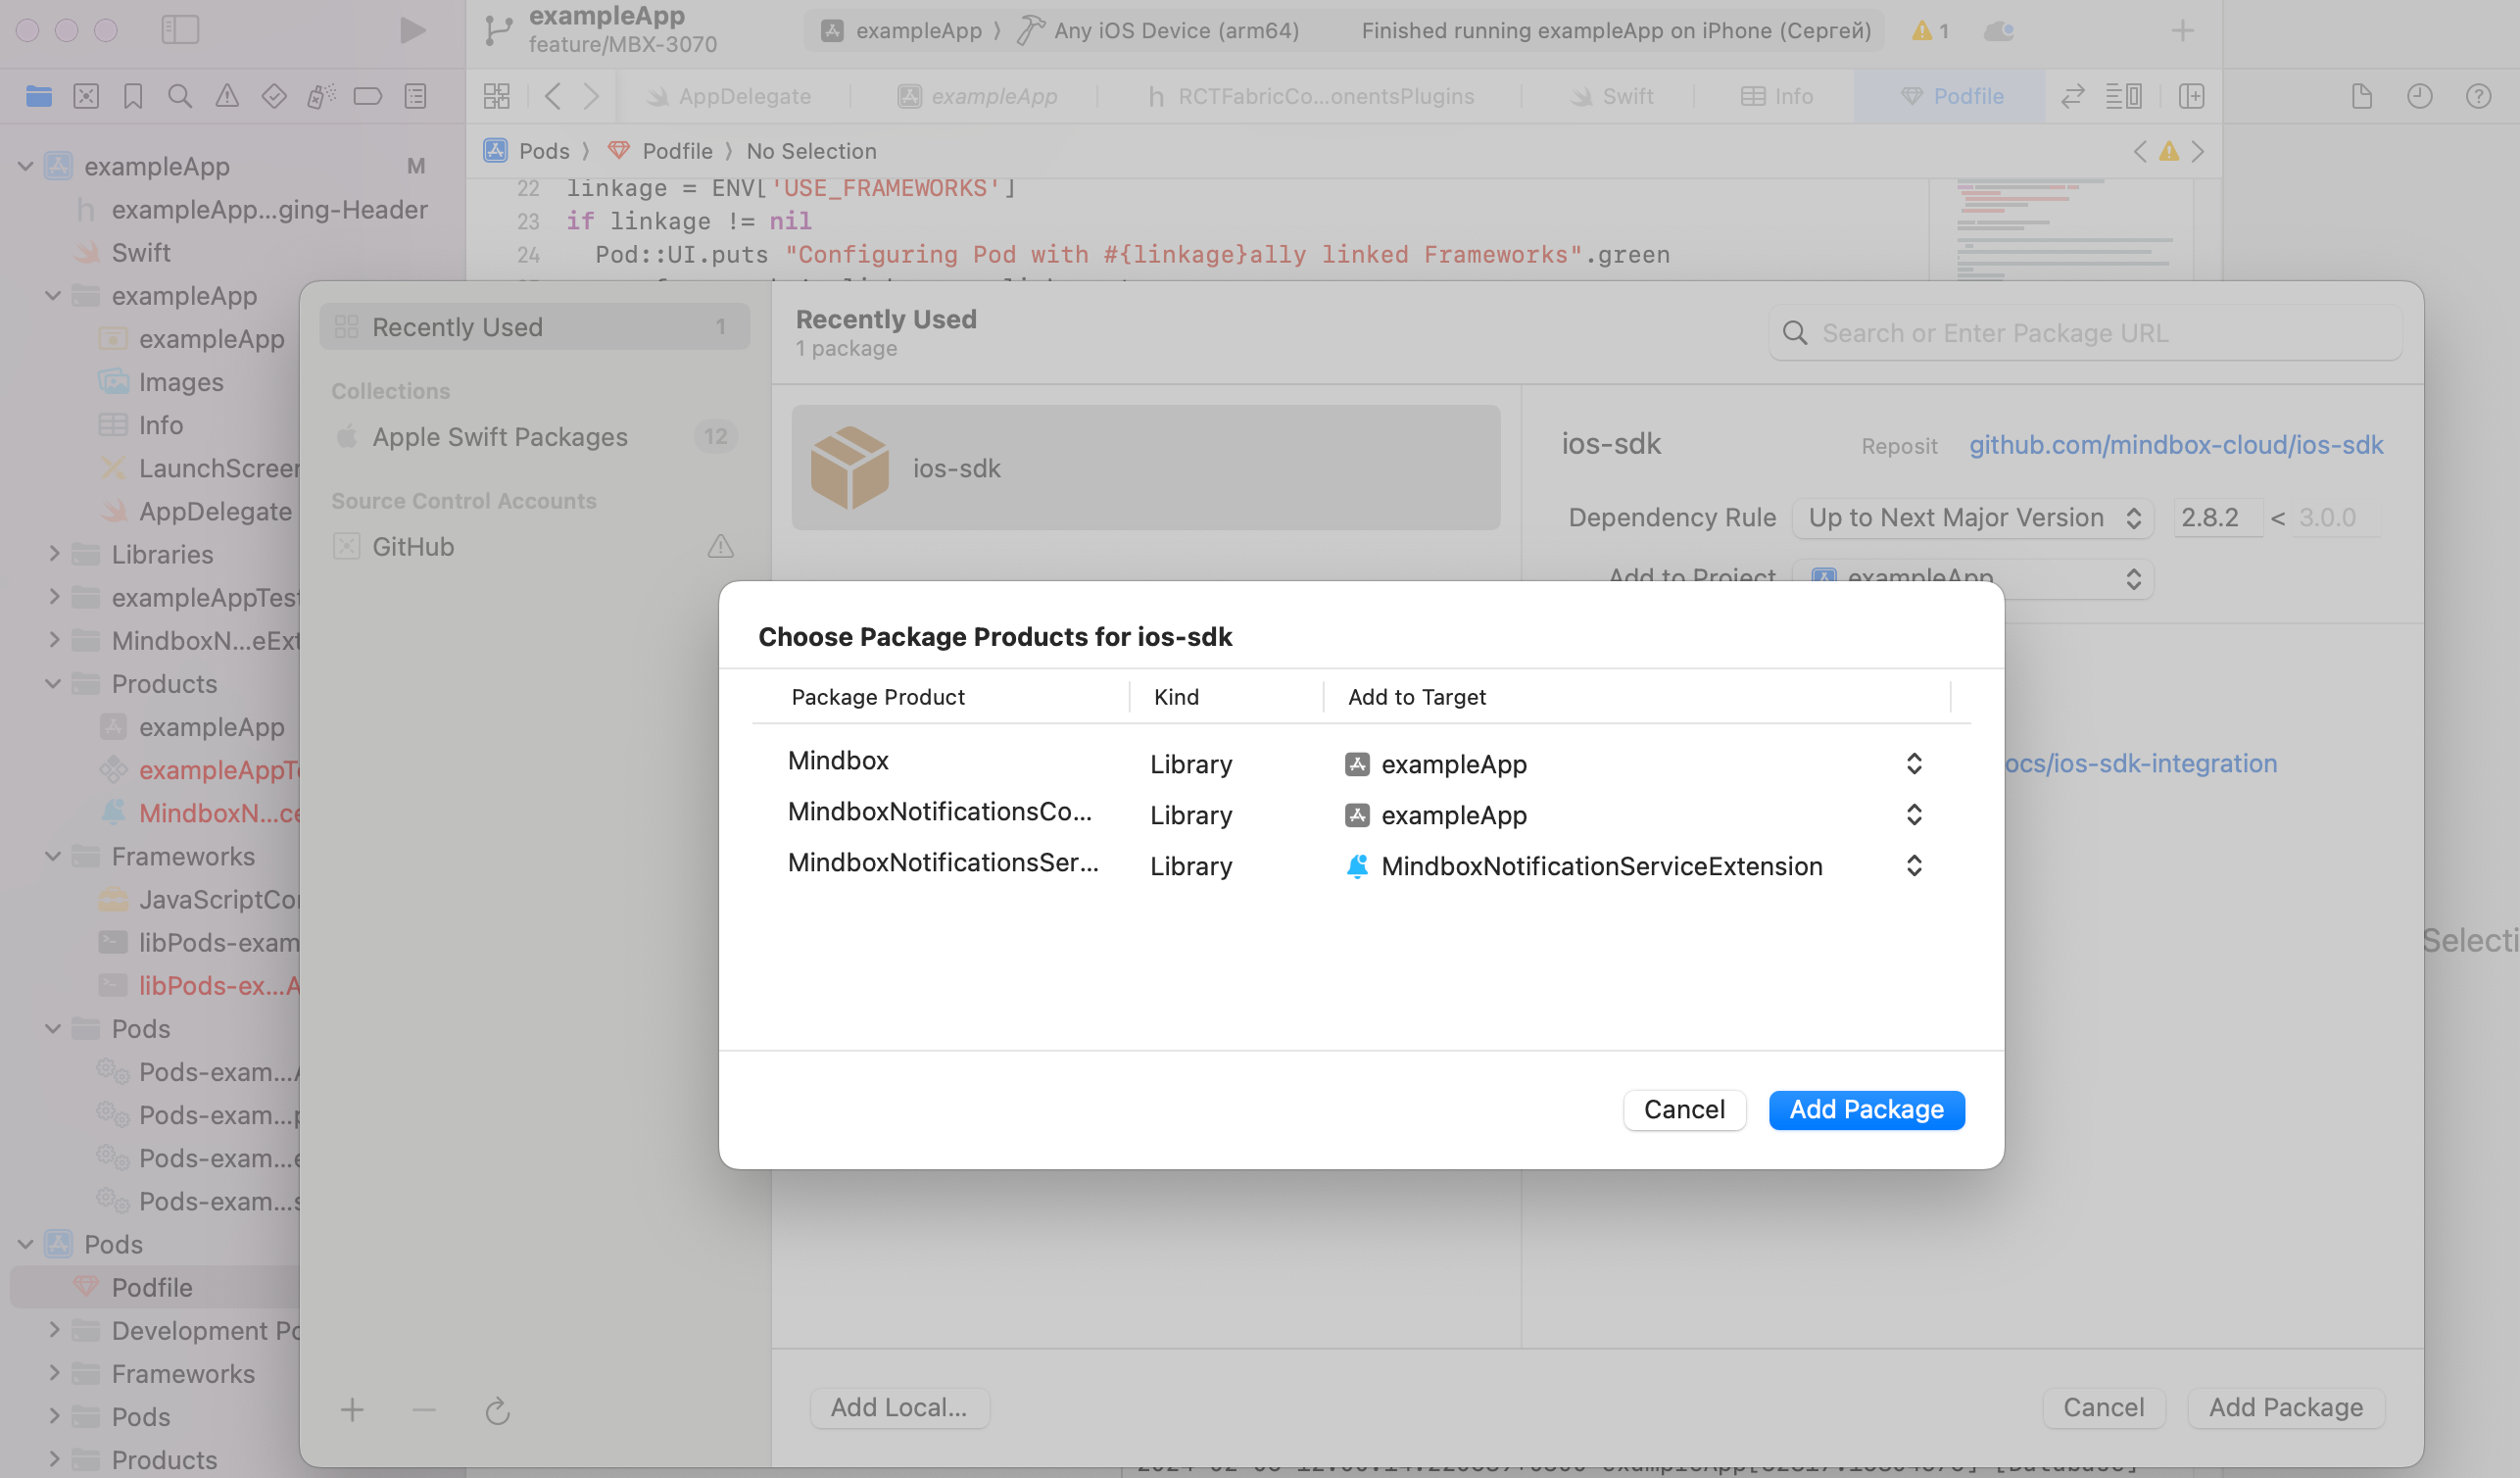
Task: Select the Podfile editor tab
Action: (x=1951, y=96)
